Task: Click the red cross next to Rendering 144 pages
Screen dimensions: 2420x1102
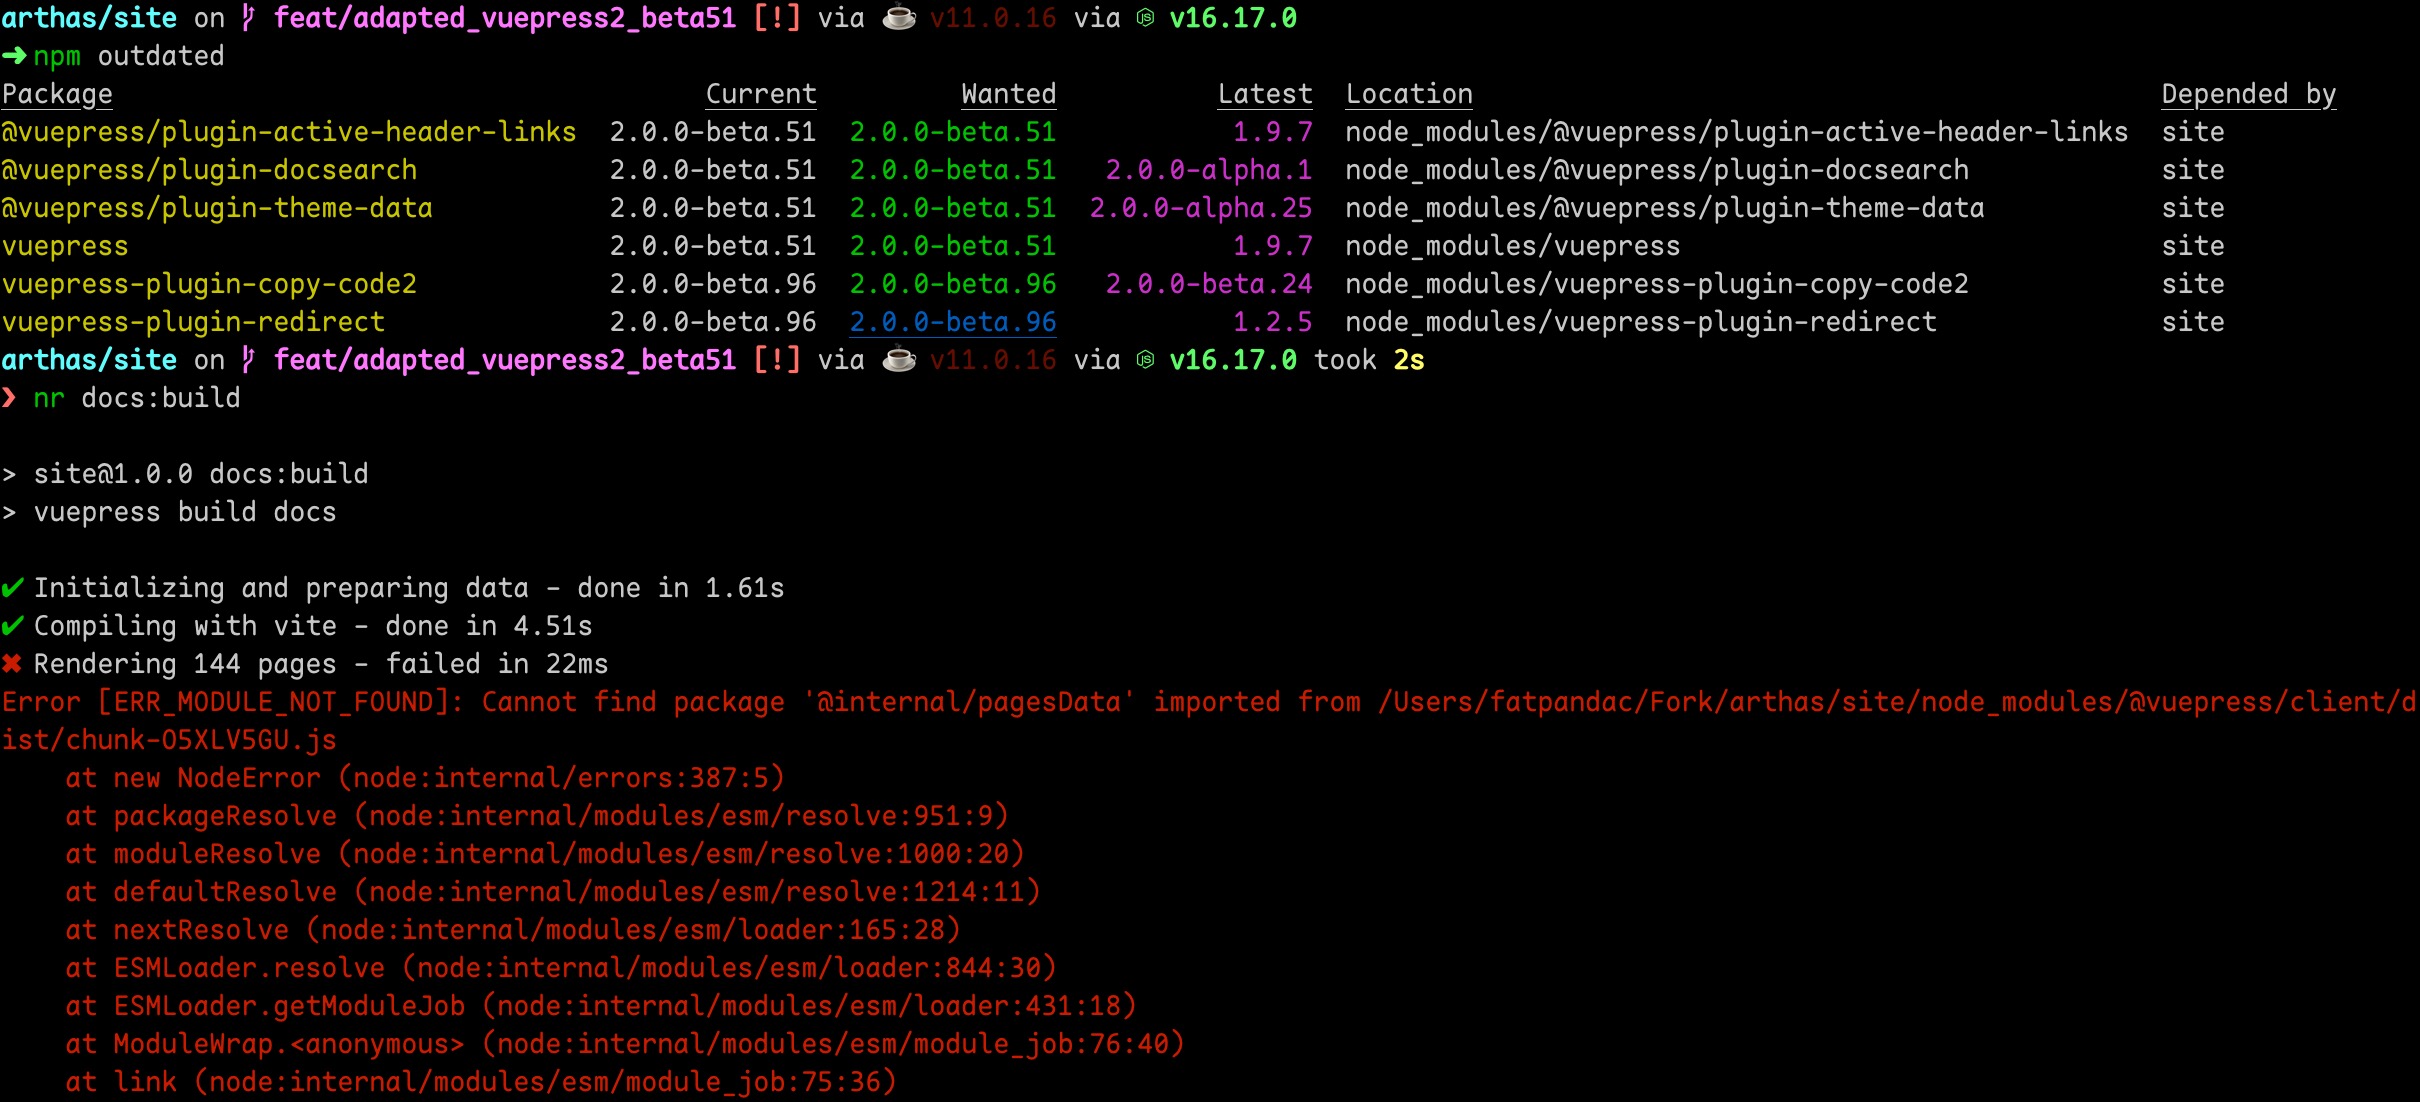Action: pyautogui.click(x=12, y=664)
